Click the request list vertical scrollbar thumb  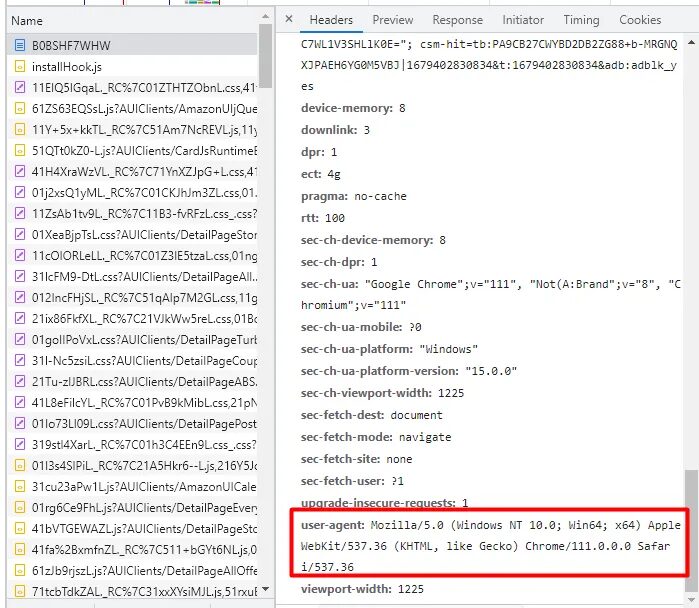pos(265,60)
